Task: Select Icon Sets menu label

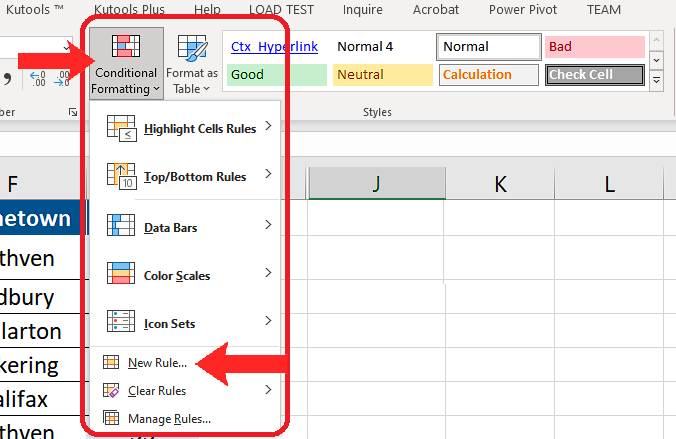Action: (169, 323)
